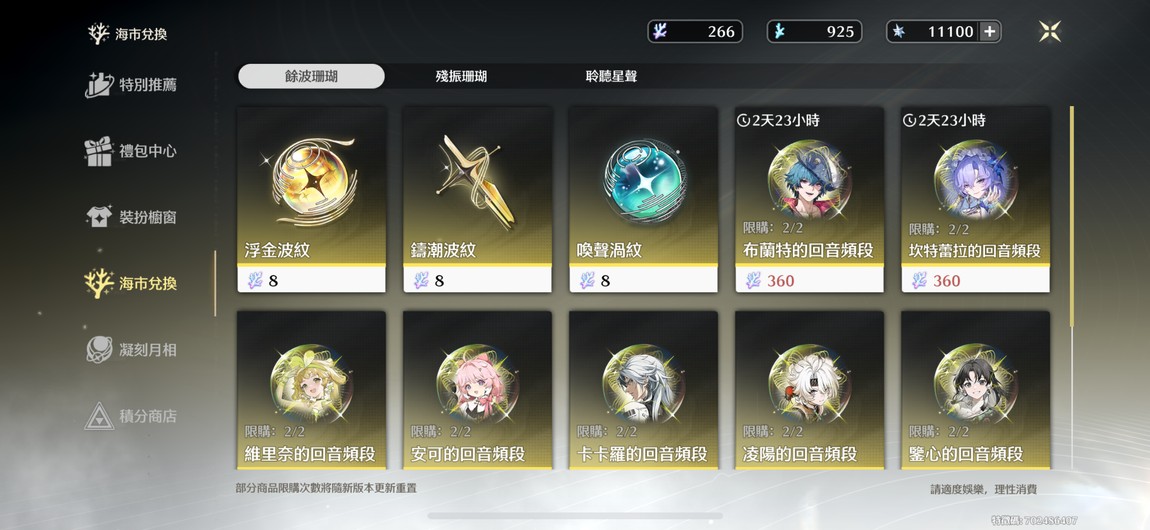The width and height of the screenshot is (1150, 530).
Task: Select the 鑄潮波紋 item card
Action: 477,199
